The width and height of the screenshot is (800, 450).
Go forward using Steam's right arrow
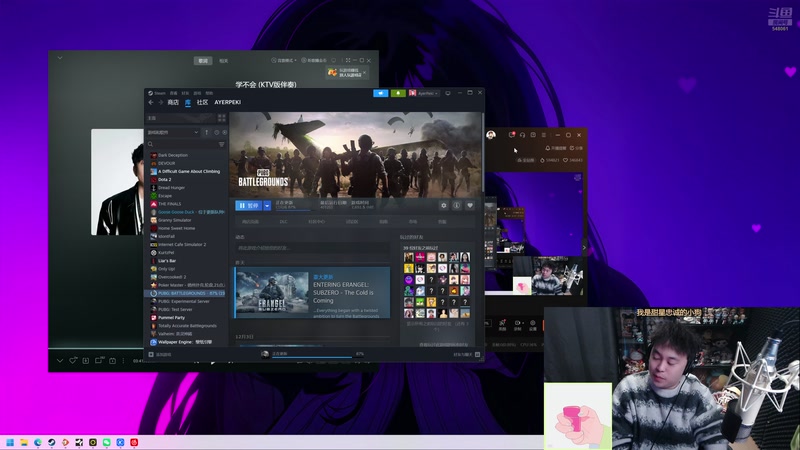pyautogui.click(x=160, y=103)
